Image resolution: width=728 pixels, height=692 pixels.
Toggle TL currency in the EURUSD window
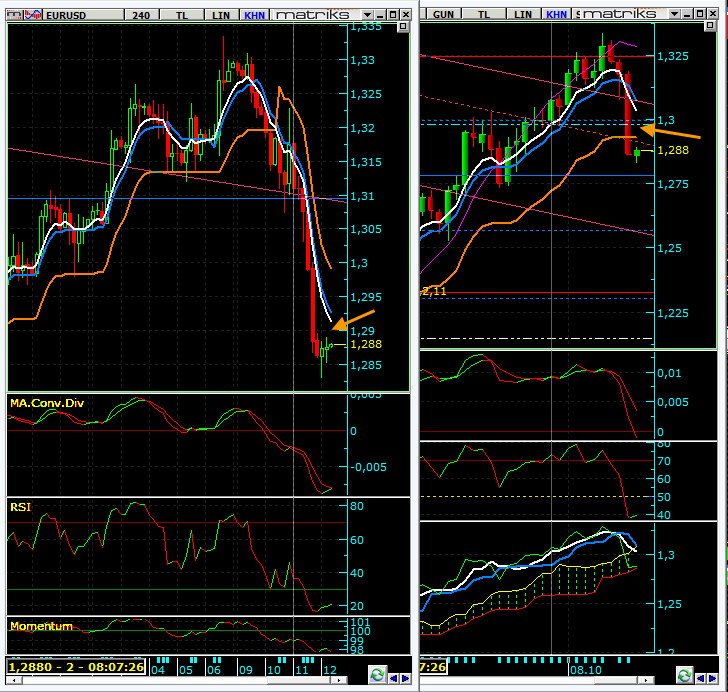click(x=182, y=15)
